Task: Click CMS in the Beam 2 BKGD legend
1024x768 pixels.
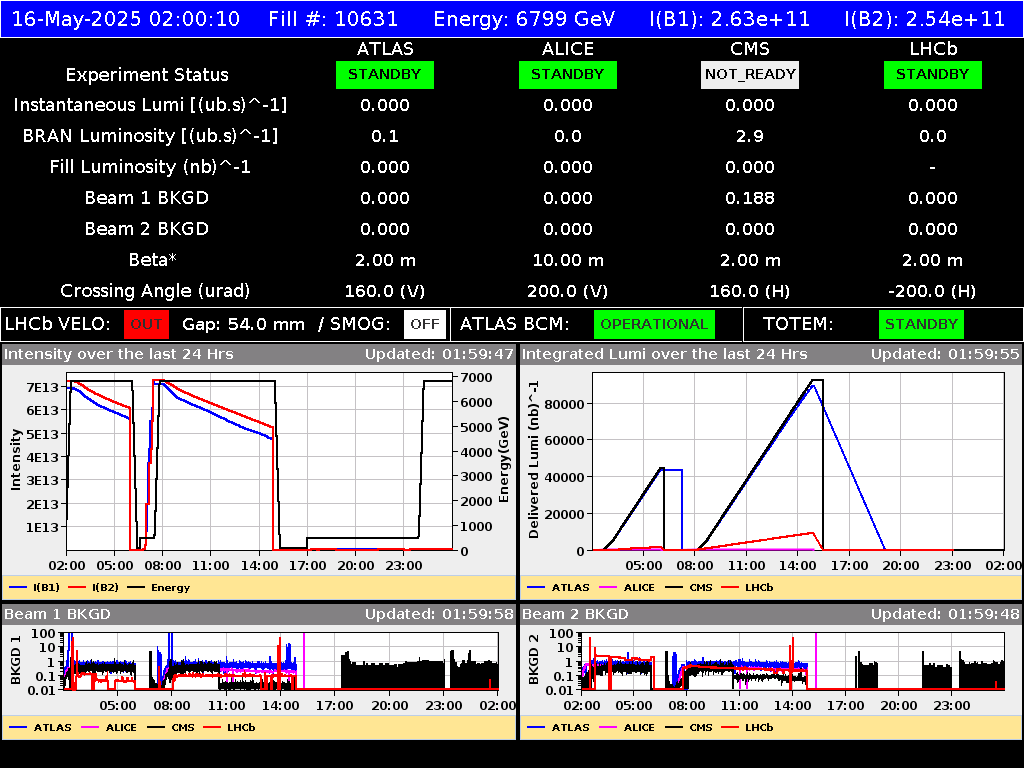Action: tap(701, 727)
